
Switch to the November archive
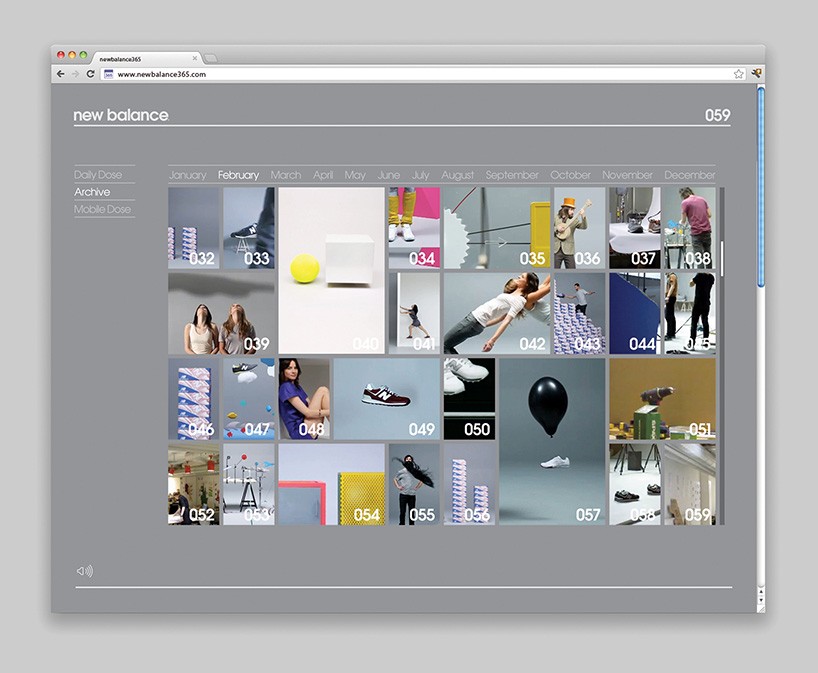click(x=628, y=175)
